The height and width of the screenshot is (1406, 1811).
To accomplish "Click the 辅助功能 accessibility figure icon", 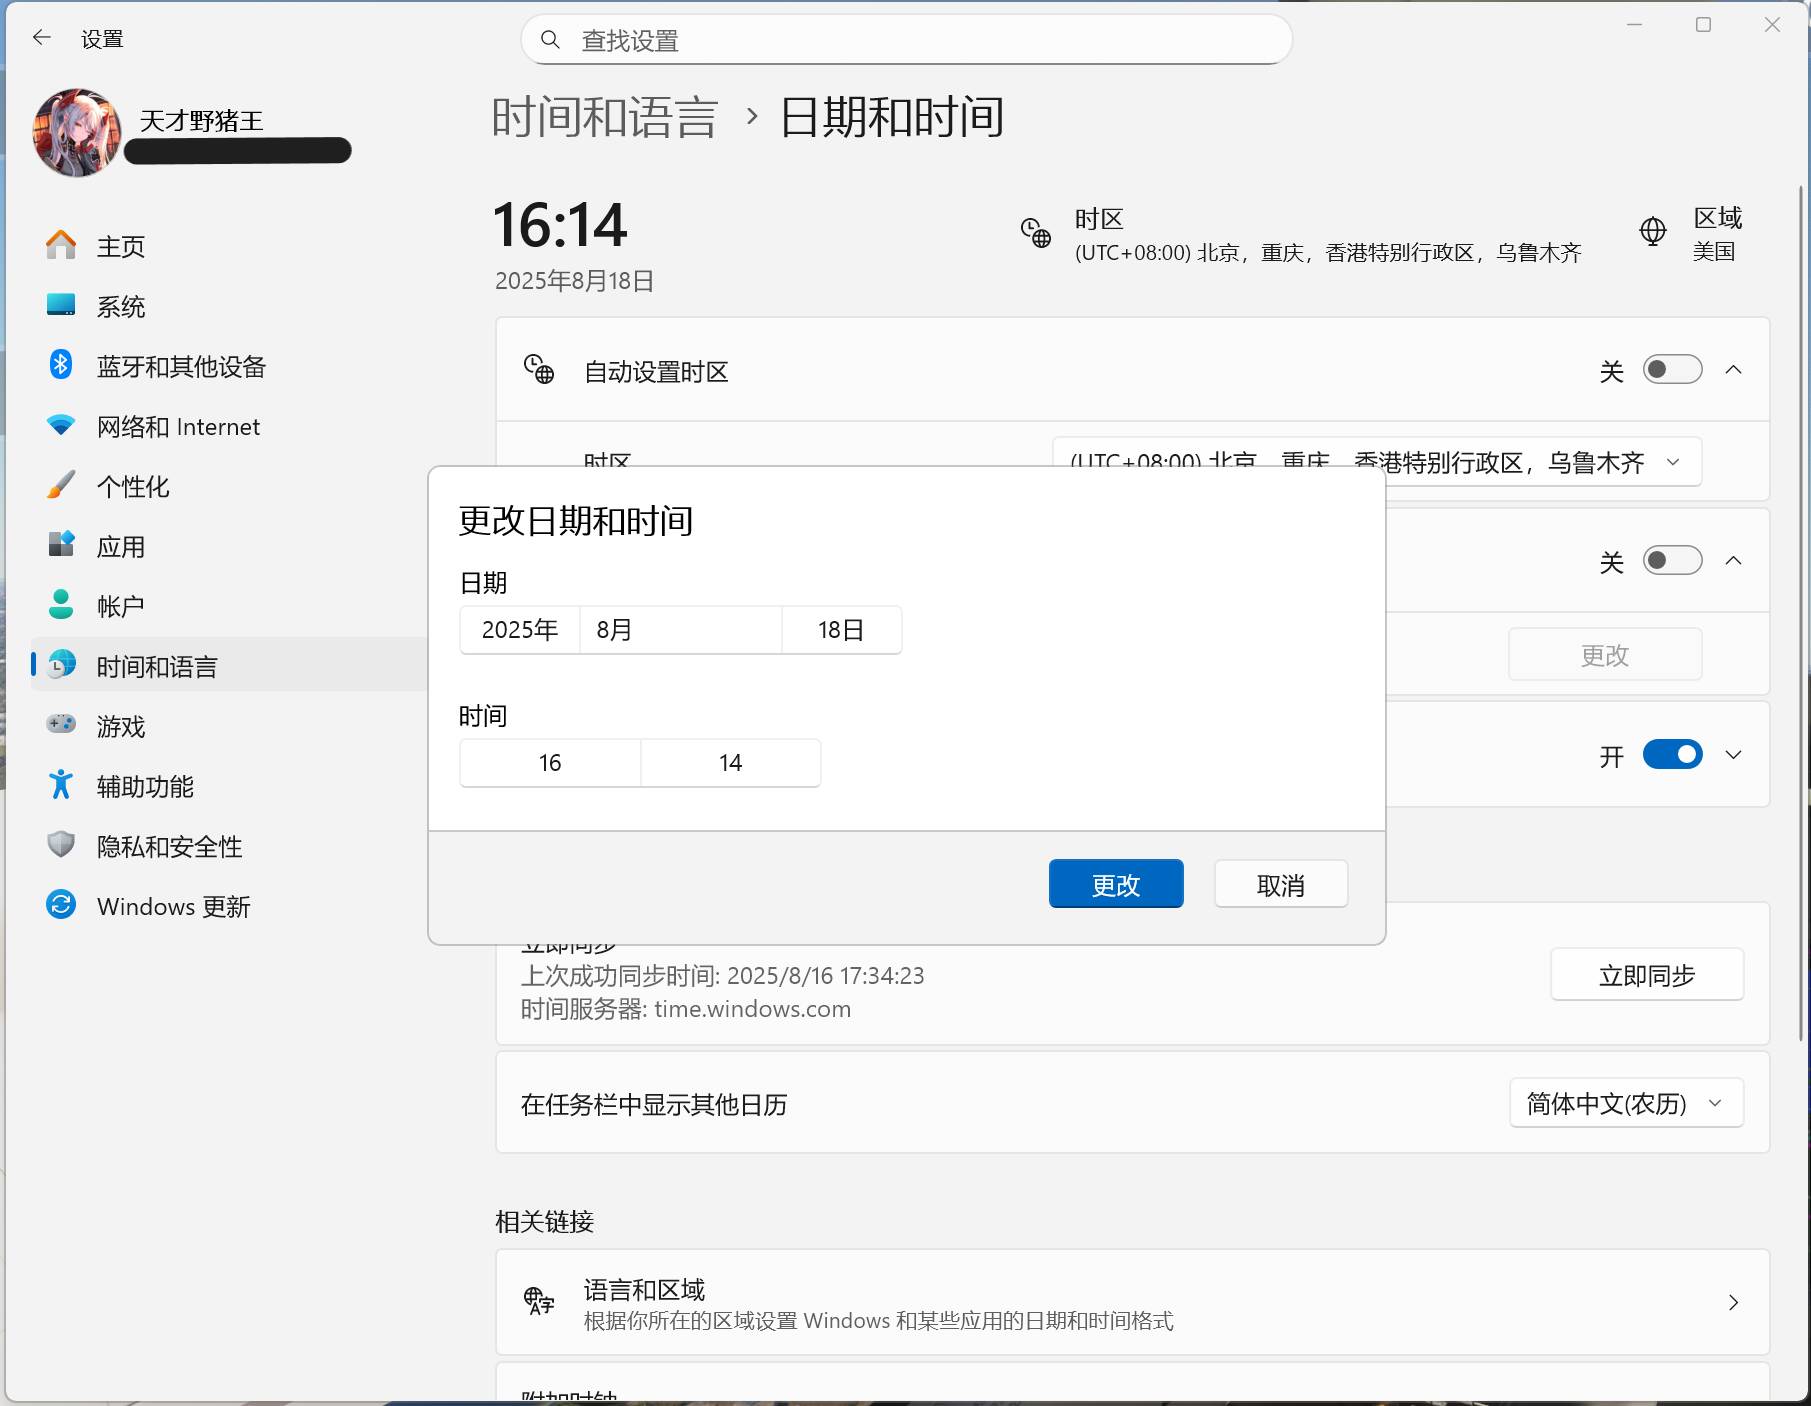I will 61,785.
